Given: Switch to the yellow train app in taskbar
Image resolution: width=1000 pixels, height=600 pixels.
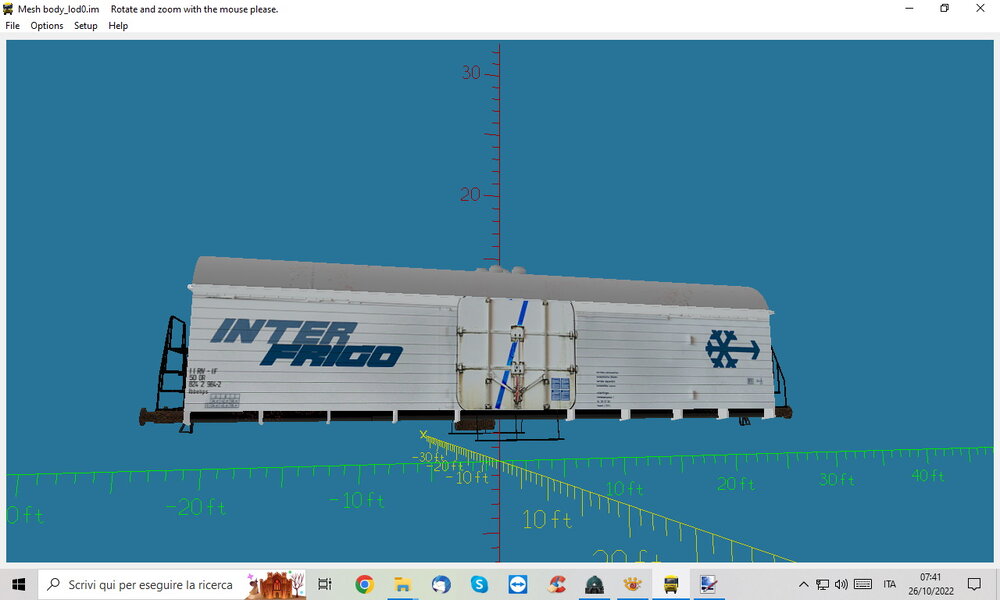Looking at the screenshot, I should click(671, 584).
